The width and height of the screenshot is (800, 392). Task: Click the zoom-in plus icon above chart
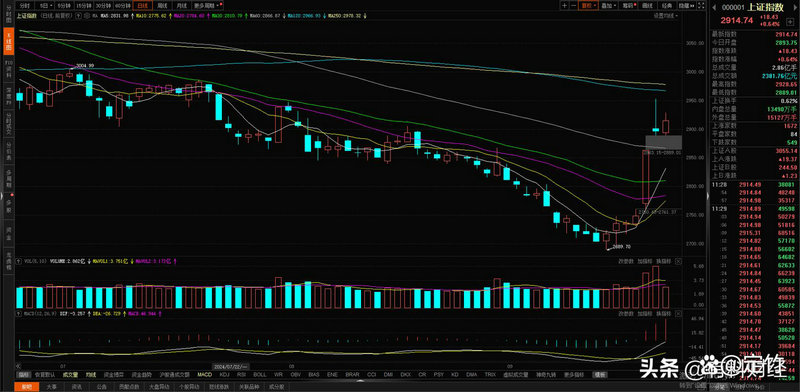tap(565, 6)
